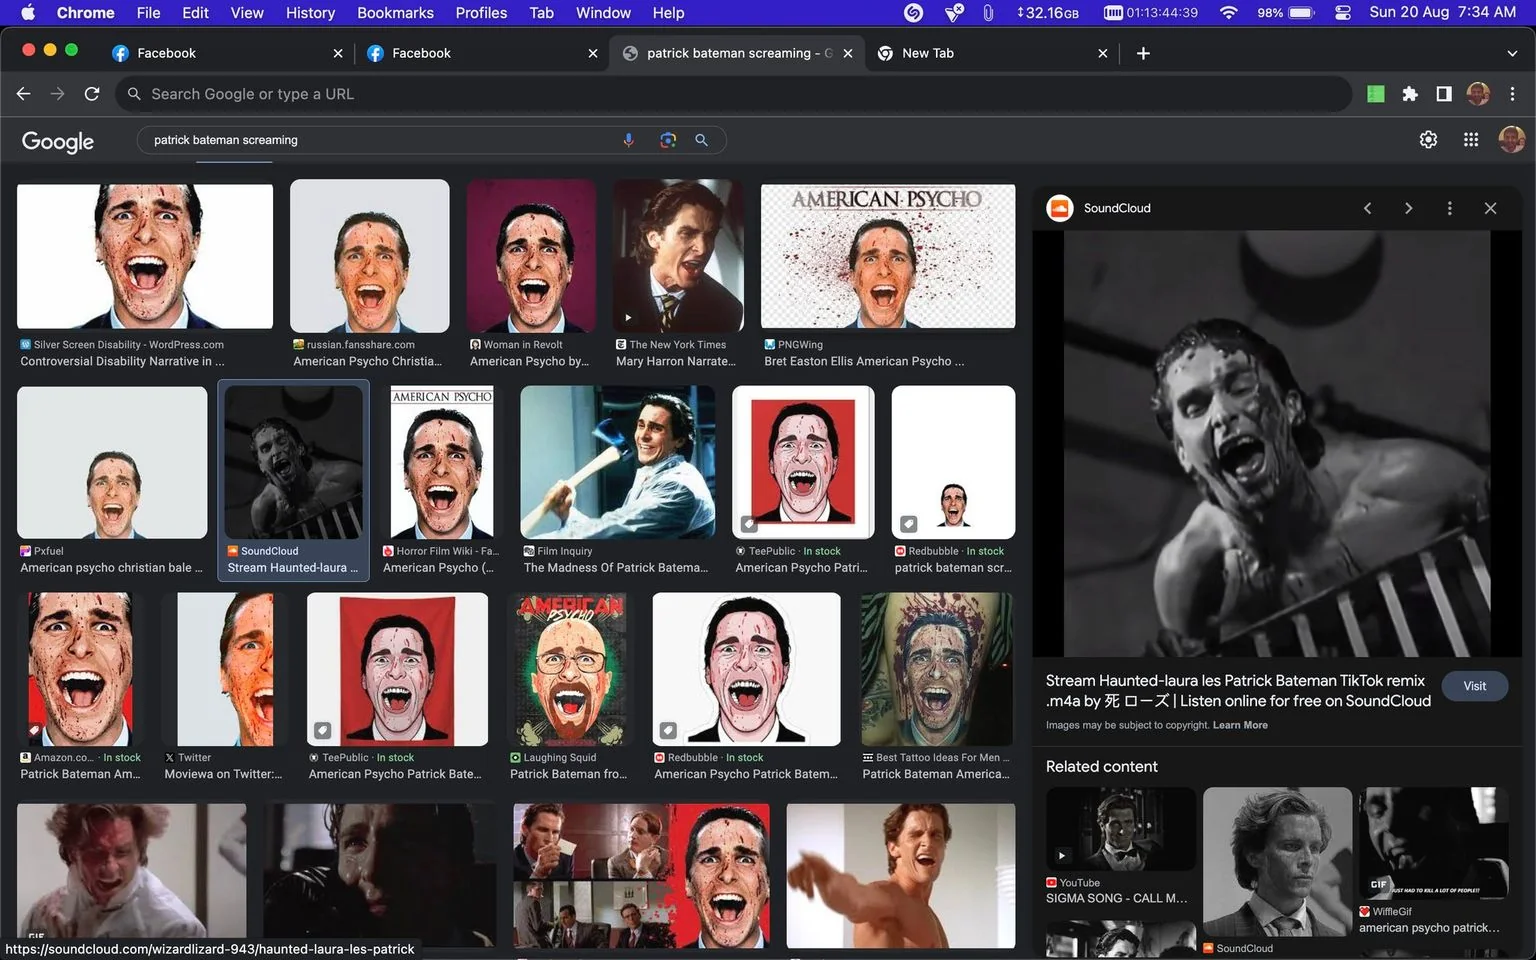Open macOS Control Center toggles

tap(1343, 13)
